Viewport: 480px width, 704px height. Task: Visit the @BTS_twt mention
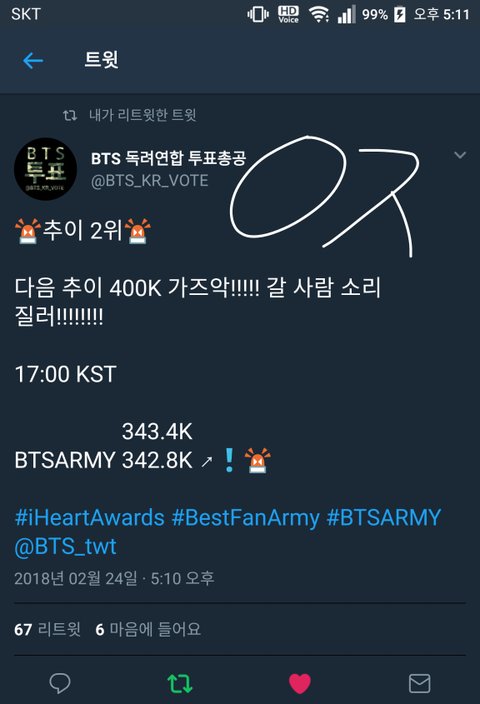point(66,546)
